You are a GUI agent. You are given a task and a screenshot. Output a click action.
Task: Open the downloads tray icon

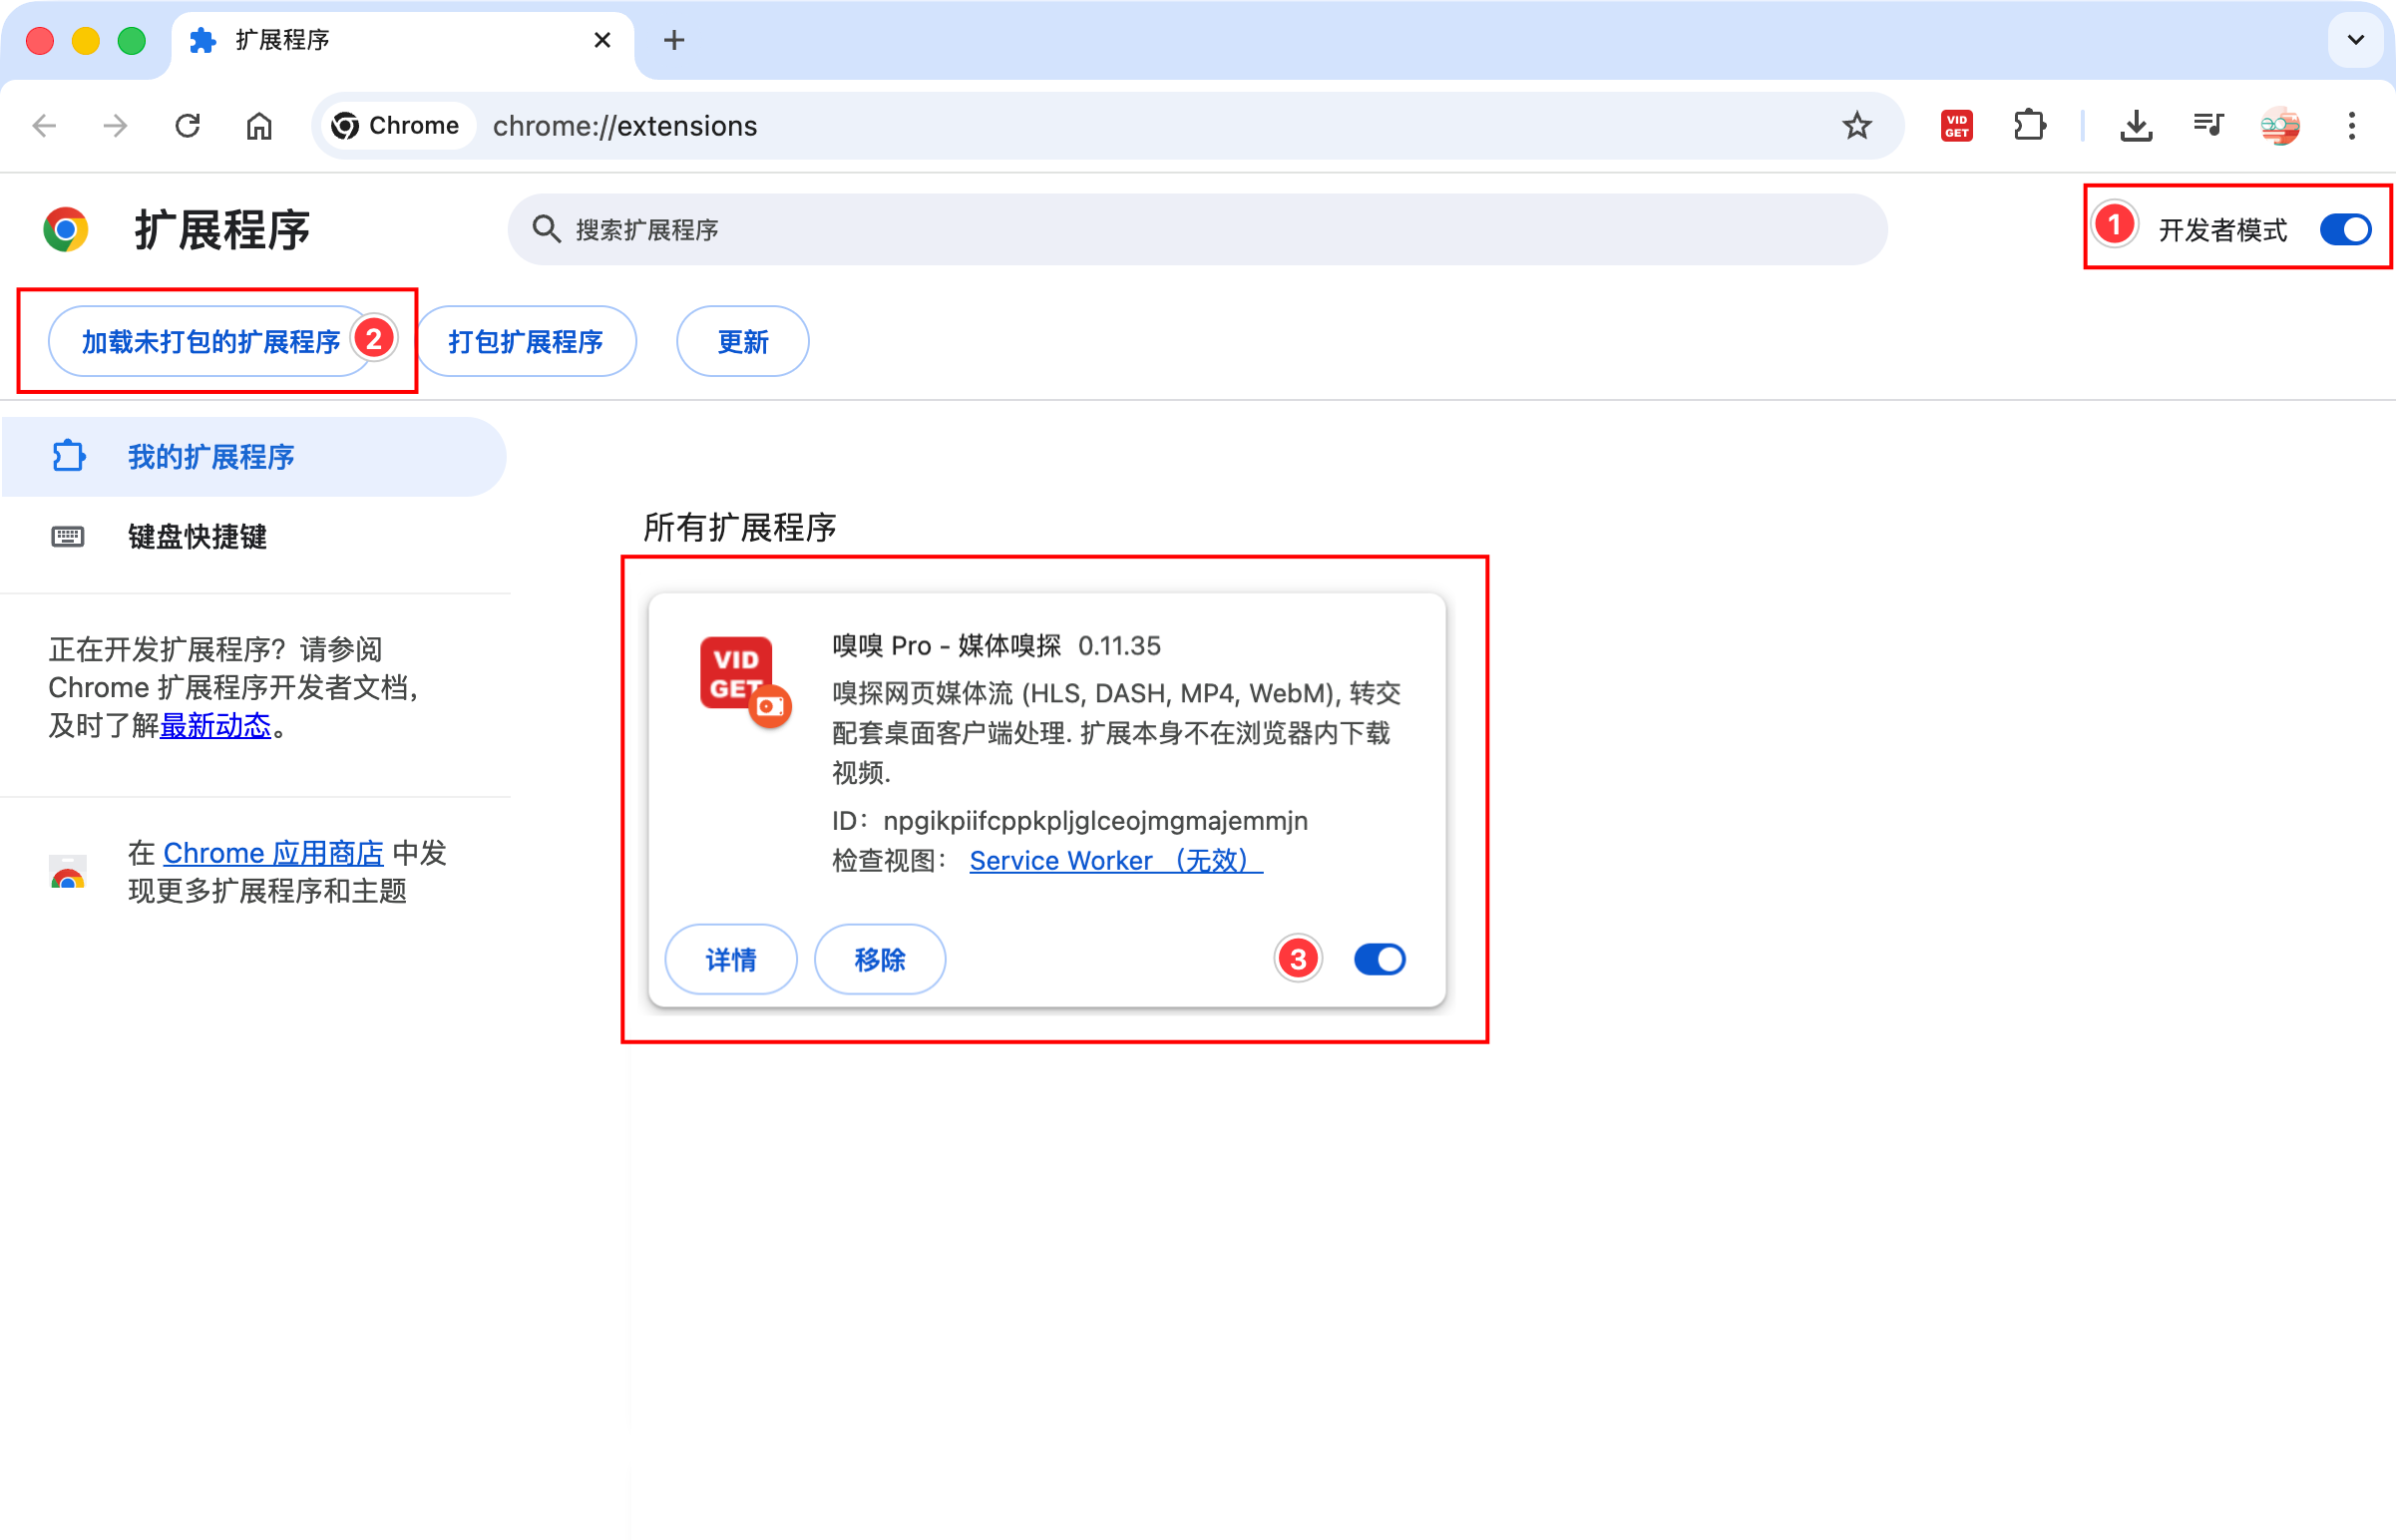[2136, 126]
